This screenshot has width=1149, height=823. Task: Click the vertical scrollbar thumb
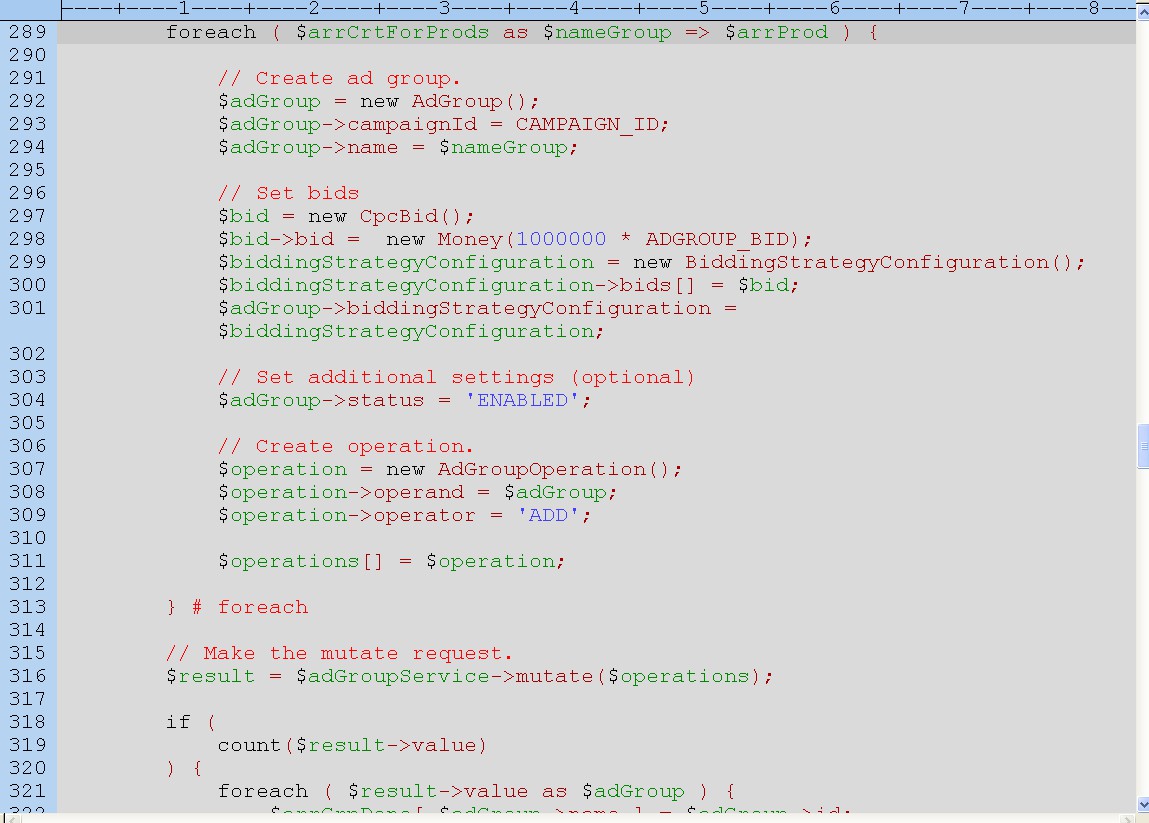click(1142, 446)
